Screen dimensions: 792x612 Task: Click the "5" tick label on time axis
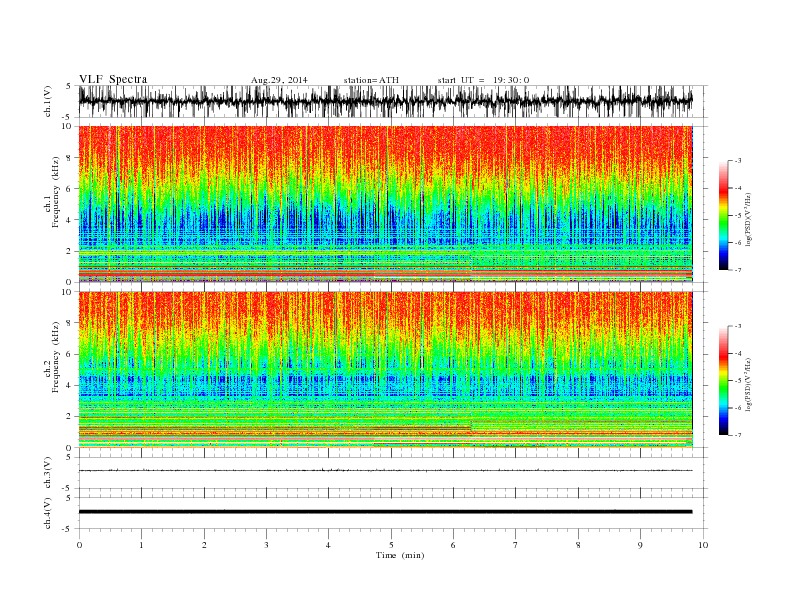pos(391,545)
